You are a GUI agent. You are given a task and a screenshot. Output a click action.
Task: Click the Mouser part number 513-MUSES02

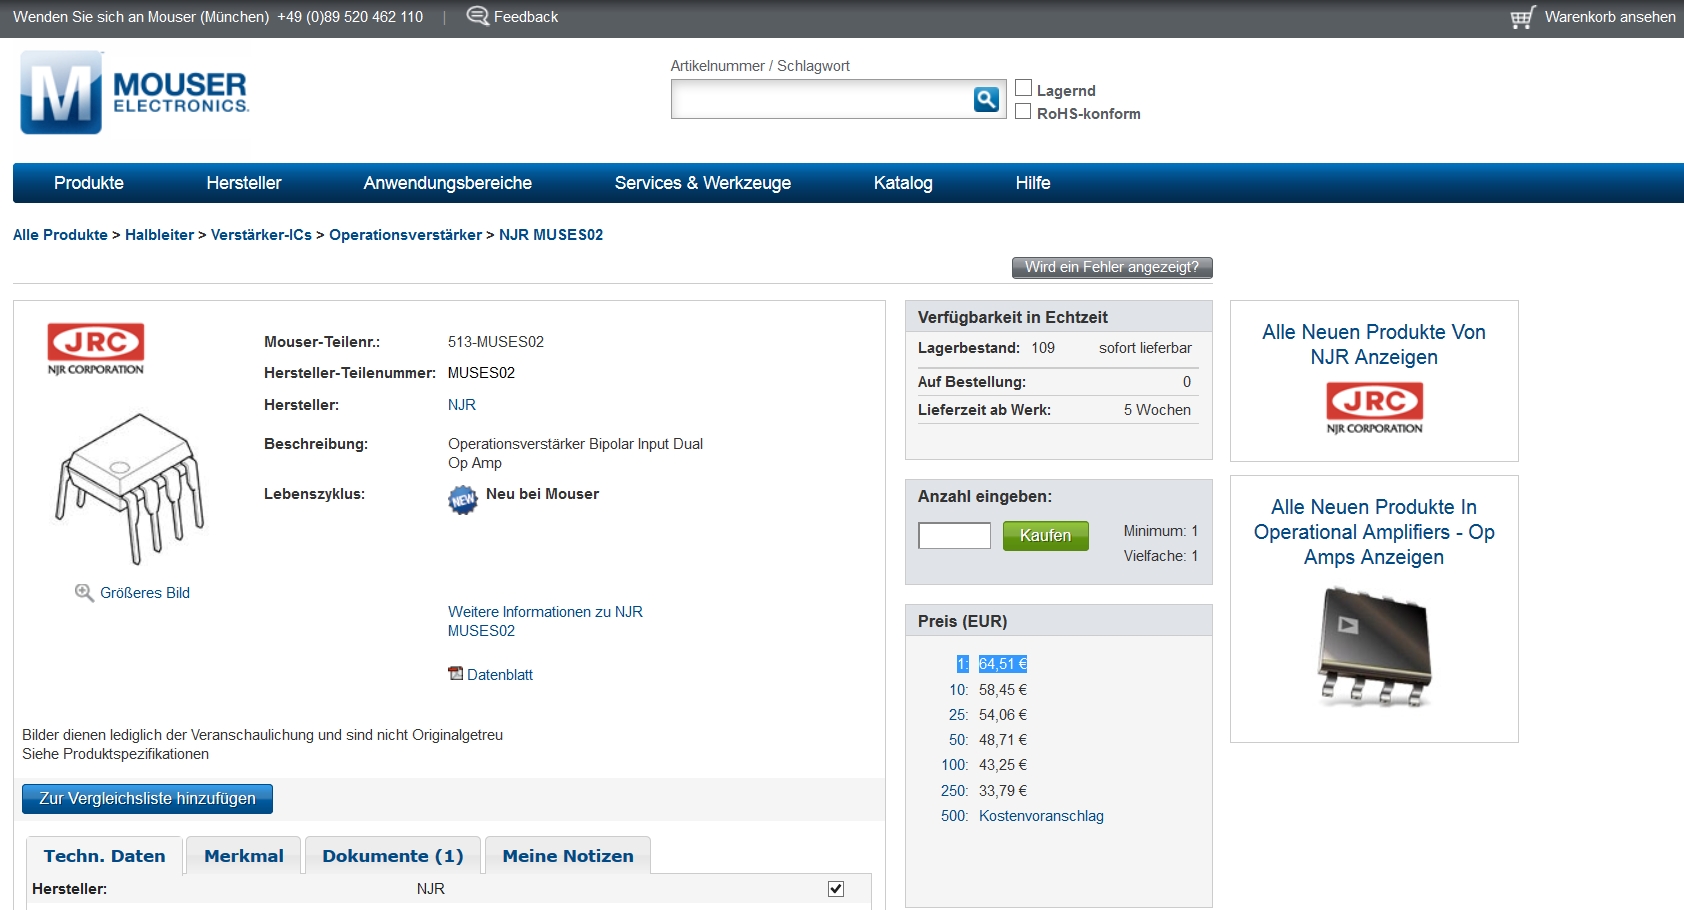(x=496, y=342)
